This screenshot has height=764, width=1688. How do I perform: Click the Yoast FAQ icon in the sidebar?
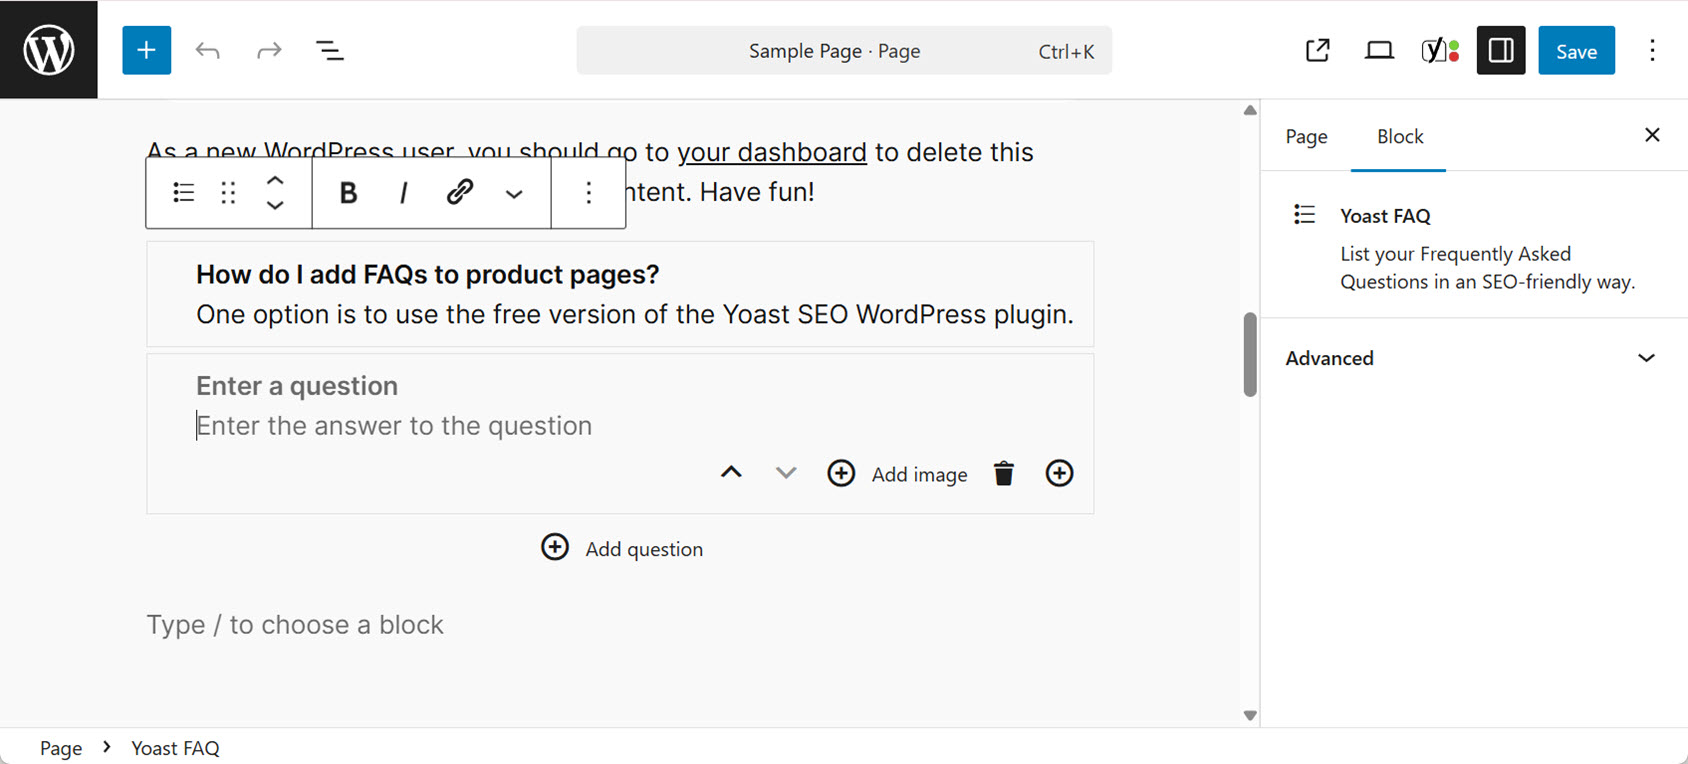coord(1304,214)
